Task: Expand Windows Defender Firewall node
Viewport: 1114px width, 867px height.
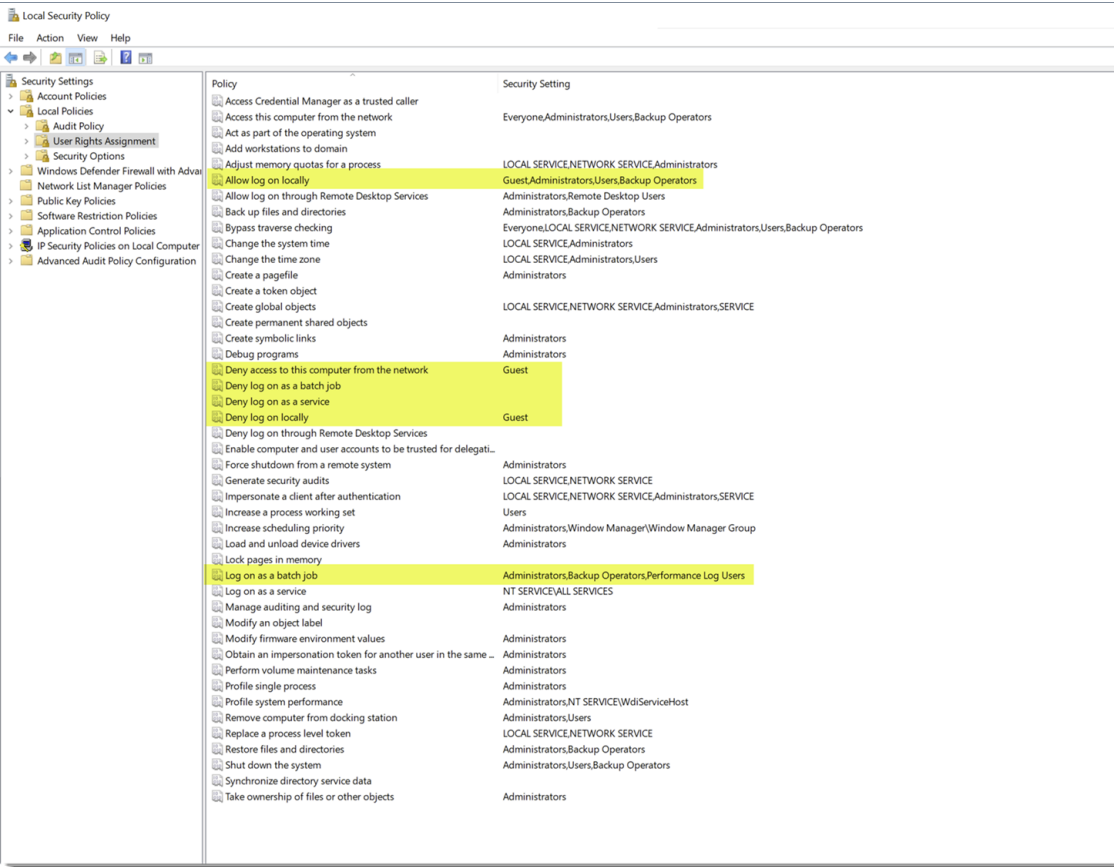Action: click(x=11, y=171)
